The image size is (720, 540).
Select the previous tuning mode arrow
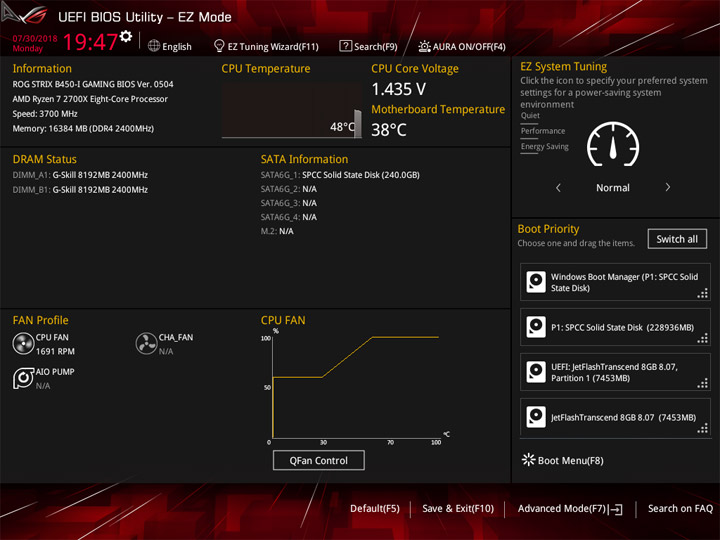558,187
